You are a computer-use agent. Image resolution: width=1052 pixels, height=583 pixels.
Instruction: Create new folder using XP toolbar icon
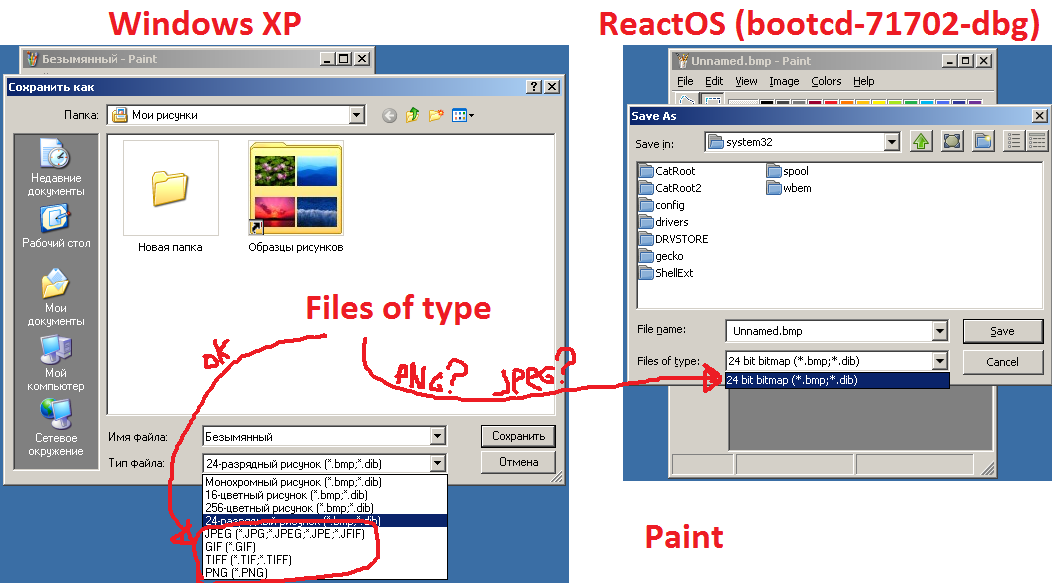[436, 116]
